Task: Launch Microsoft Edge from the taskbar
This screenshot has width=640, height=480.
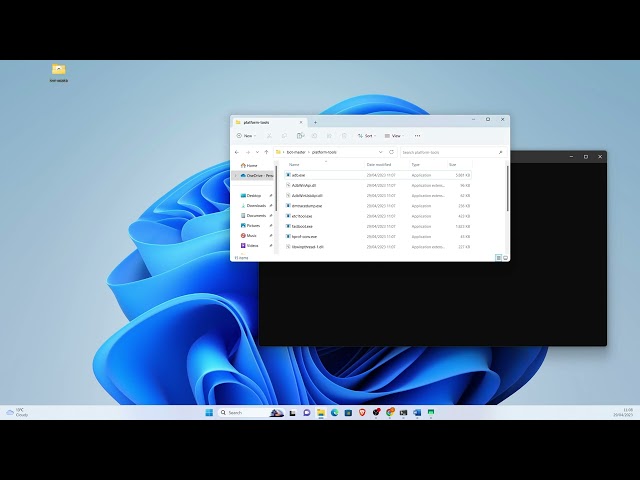Action: click(335, 413)
